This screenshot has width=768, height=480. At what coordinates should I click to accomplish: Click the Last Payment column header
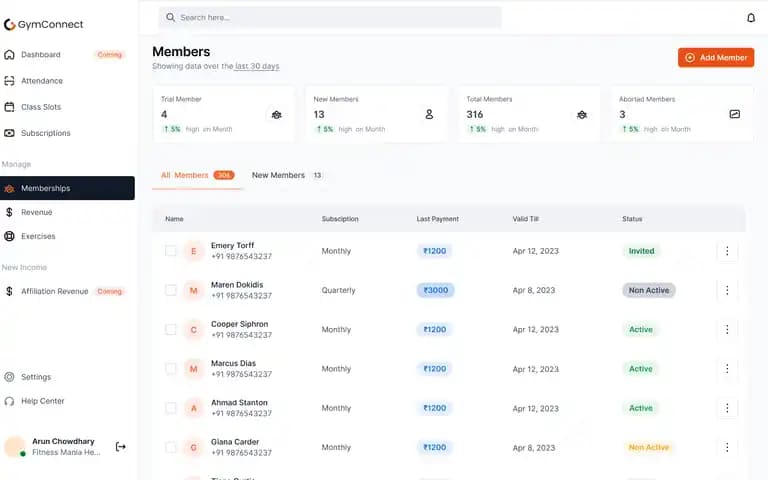click(x=437, y=219)
